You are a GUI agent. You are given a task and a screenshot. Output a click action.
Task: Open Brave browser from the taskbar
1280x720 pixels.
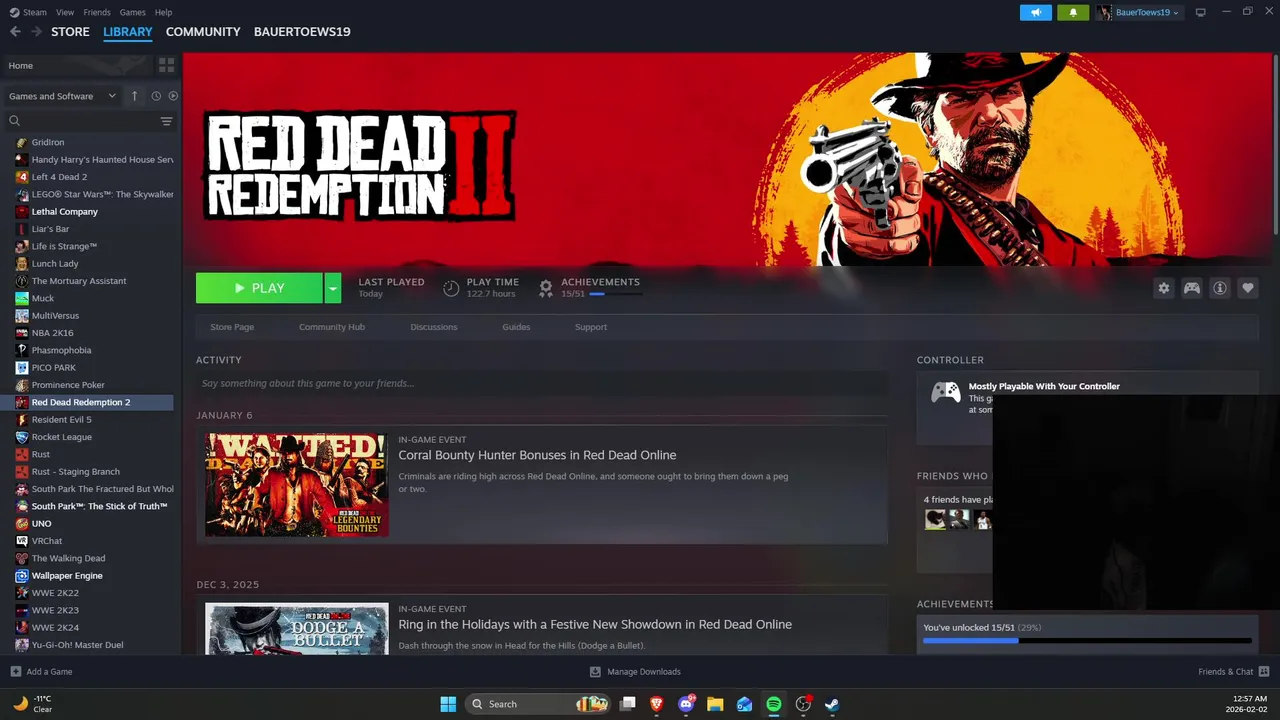click(x=657, y=704)
